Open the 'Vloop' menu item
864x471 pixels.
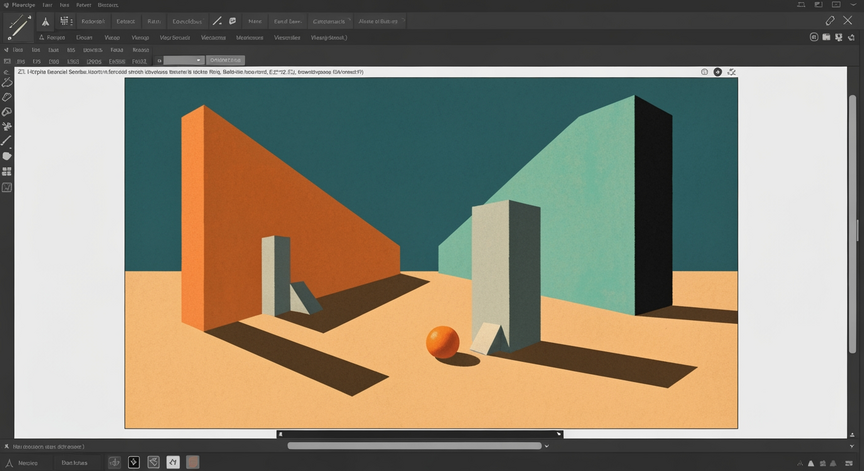coord(112,37)
